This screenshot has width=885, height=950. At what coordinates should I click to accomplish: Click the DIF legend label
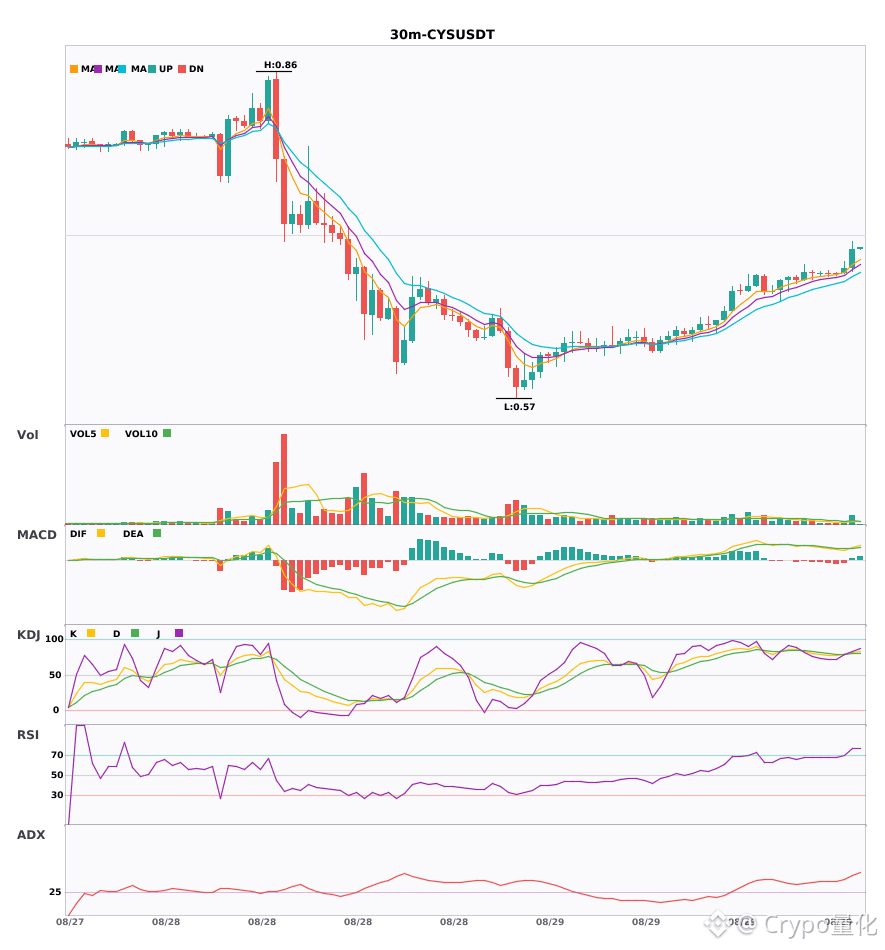click(78, 534)
